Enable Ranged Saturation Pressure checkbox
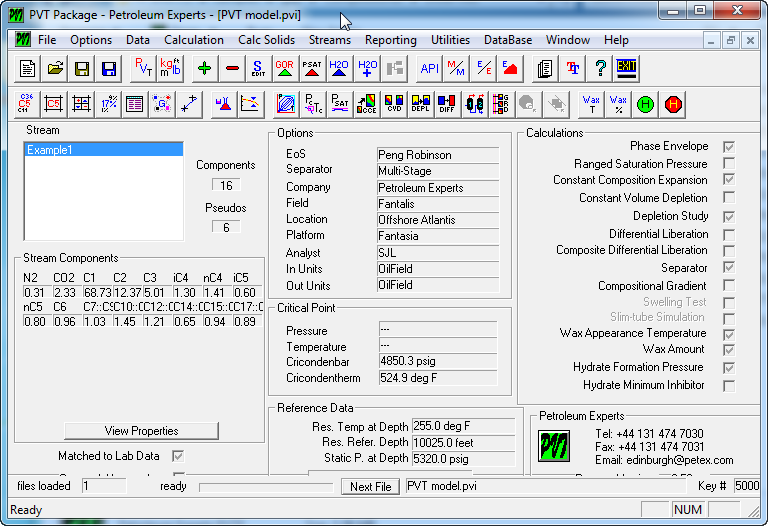Viewport: 768px width, 526px height. click(x=729, y=163)
